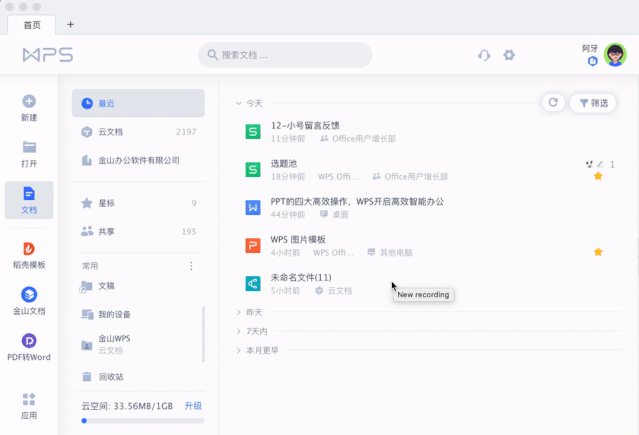Screen dimensions: 639x435
Task: Click the refresh button beside 筛选
Action: pyautogui.click(x=552, y=102)
